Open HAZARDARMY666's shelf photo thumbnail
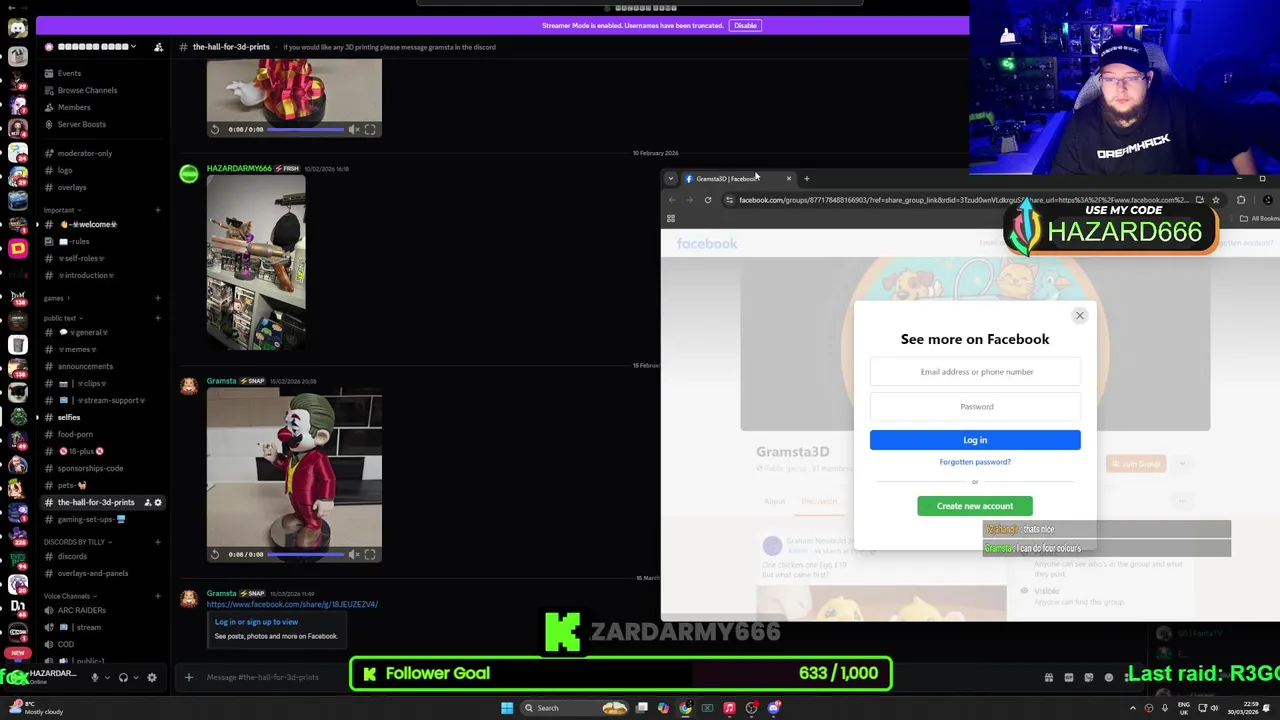The image size is (1280, 720). coord(256,263)
